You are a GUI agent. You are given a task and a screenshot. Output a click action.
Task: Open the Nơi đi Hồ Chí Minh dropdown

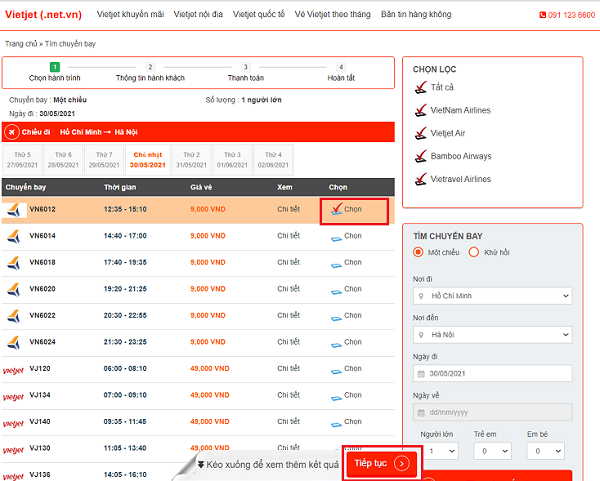492,296
